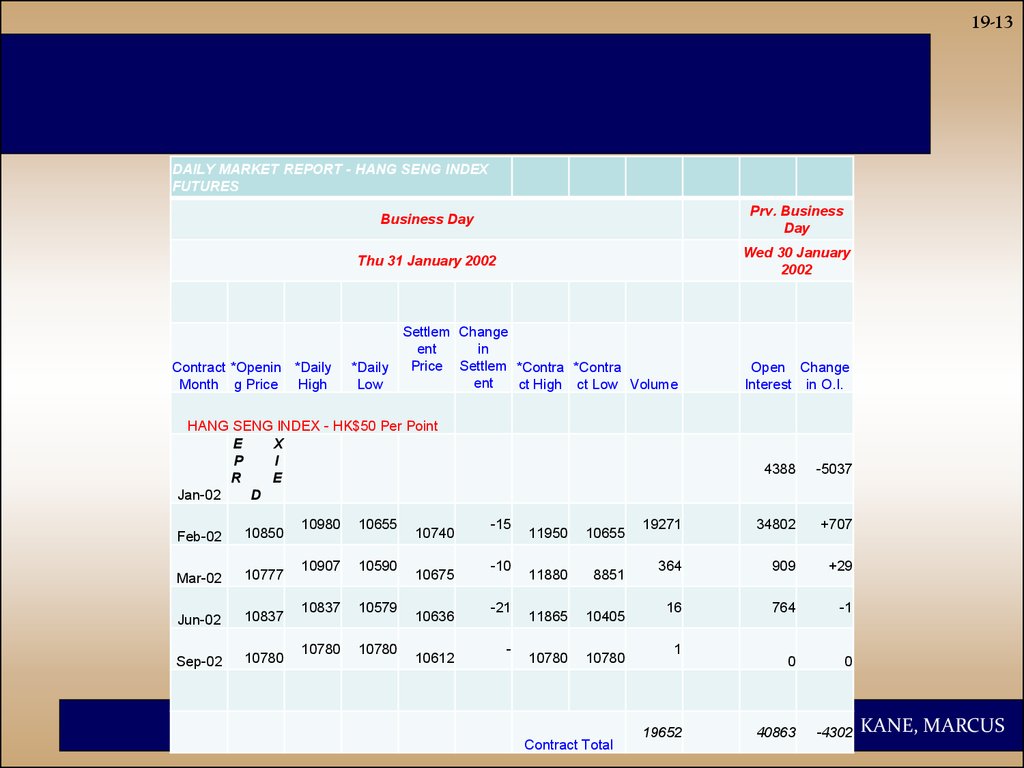Click Mar-02 opening price 10777

pyautogui.click(x=264, y=575)
